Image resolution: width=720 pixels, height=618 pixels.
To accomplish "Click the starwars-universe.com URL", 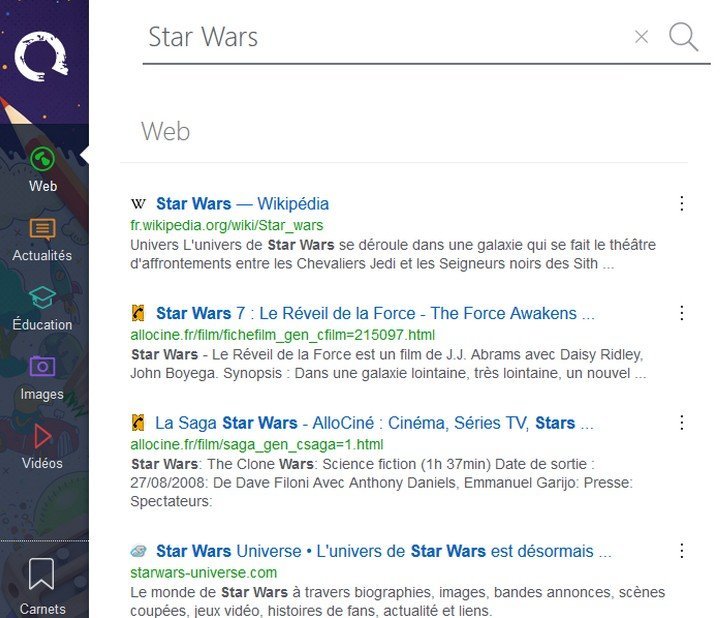I will (x=203, y=573).
